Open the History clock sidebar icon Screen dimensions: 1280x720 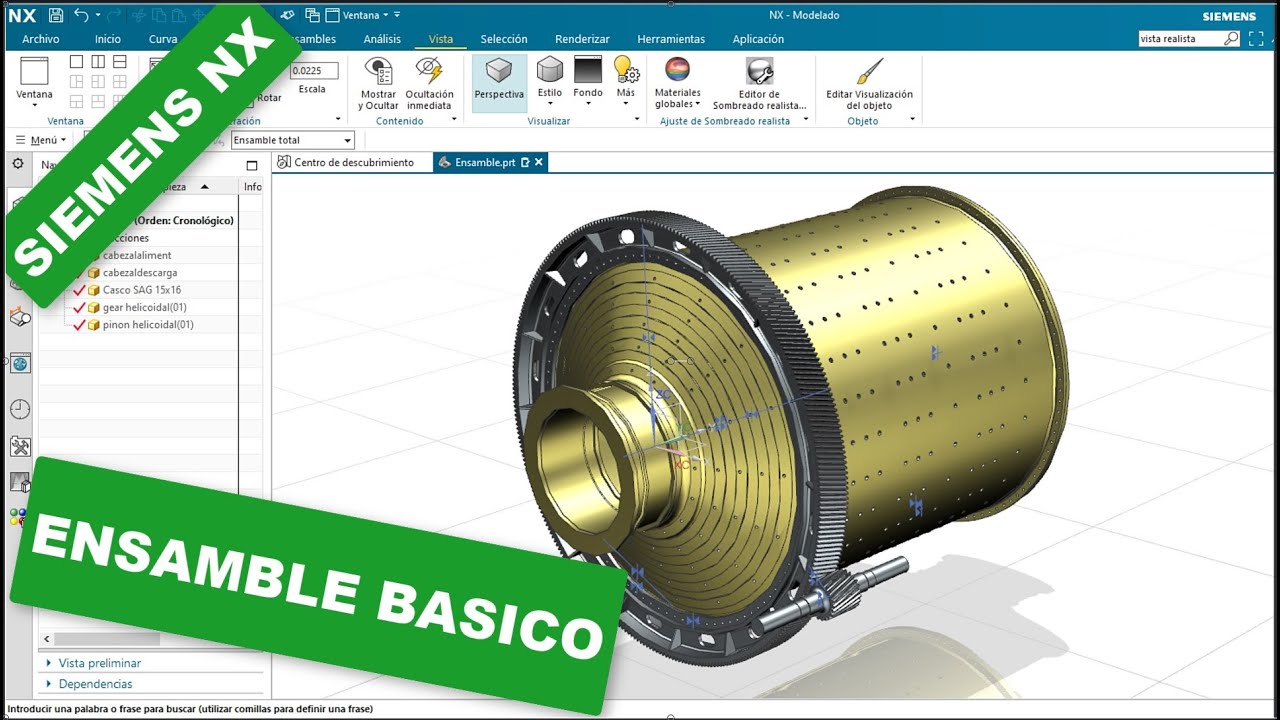click(x=20, y=409)
